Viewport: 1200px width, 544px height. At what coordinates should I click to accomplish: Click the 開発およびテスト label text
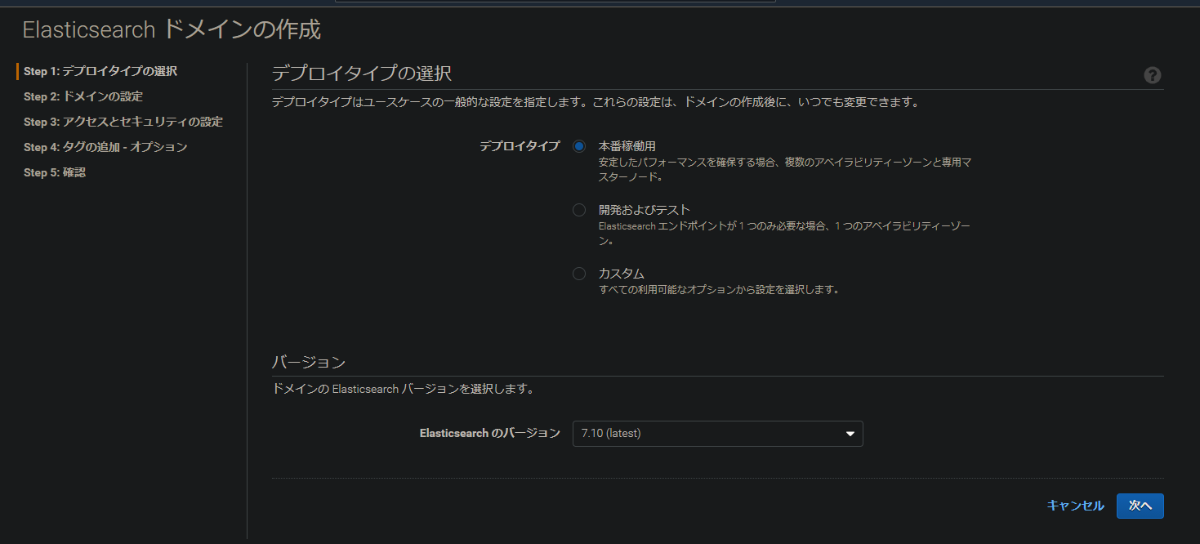point(645,210)
